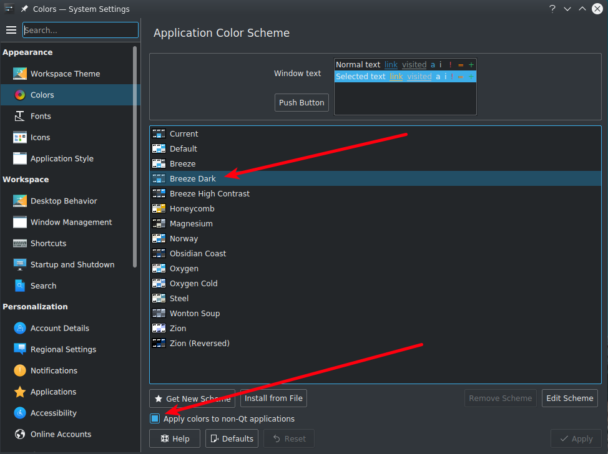Click the Reset button
Image resolution: width=608 pixels, height=454 pixels.
(x=289, y=438)
